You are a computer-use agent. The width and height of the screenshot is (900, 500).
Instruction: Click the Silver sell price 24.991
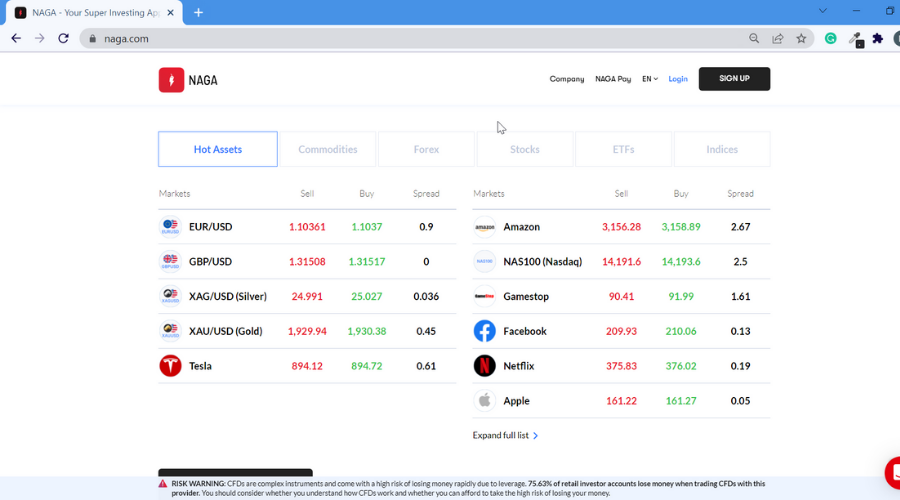click(x=307, y=296)
